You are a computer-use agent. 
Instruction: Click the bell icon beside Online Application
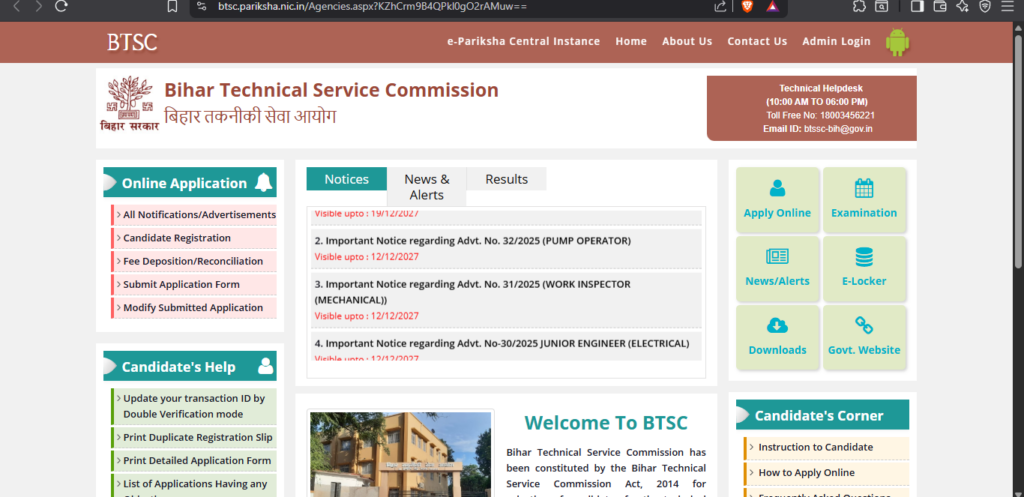(x=264, y=182)
